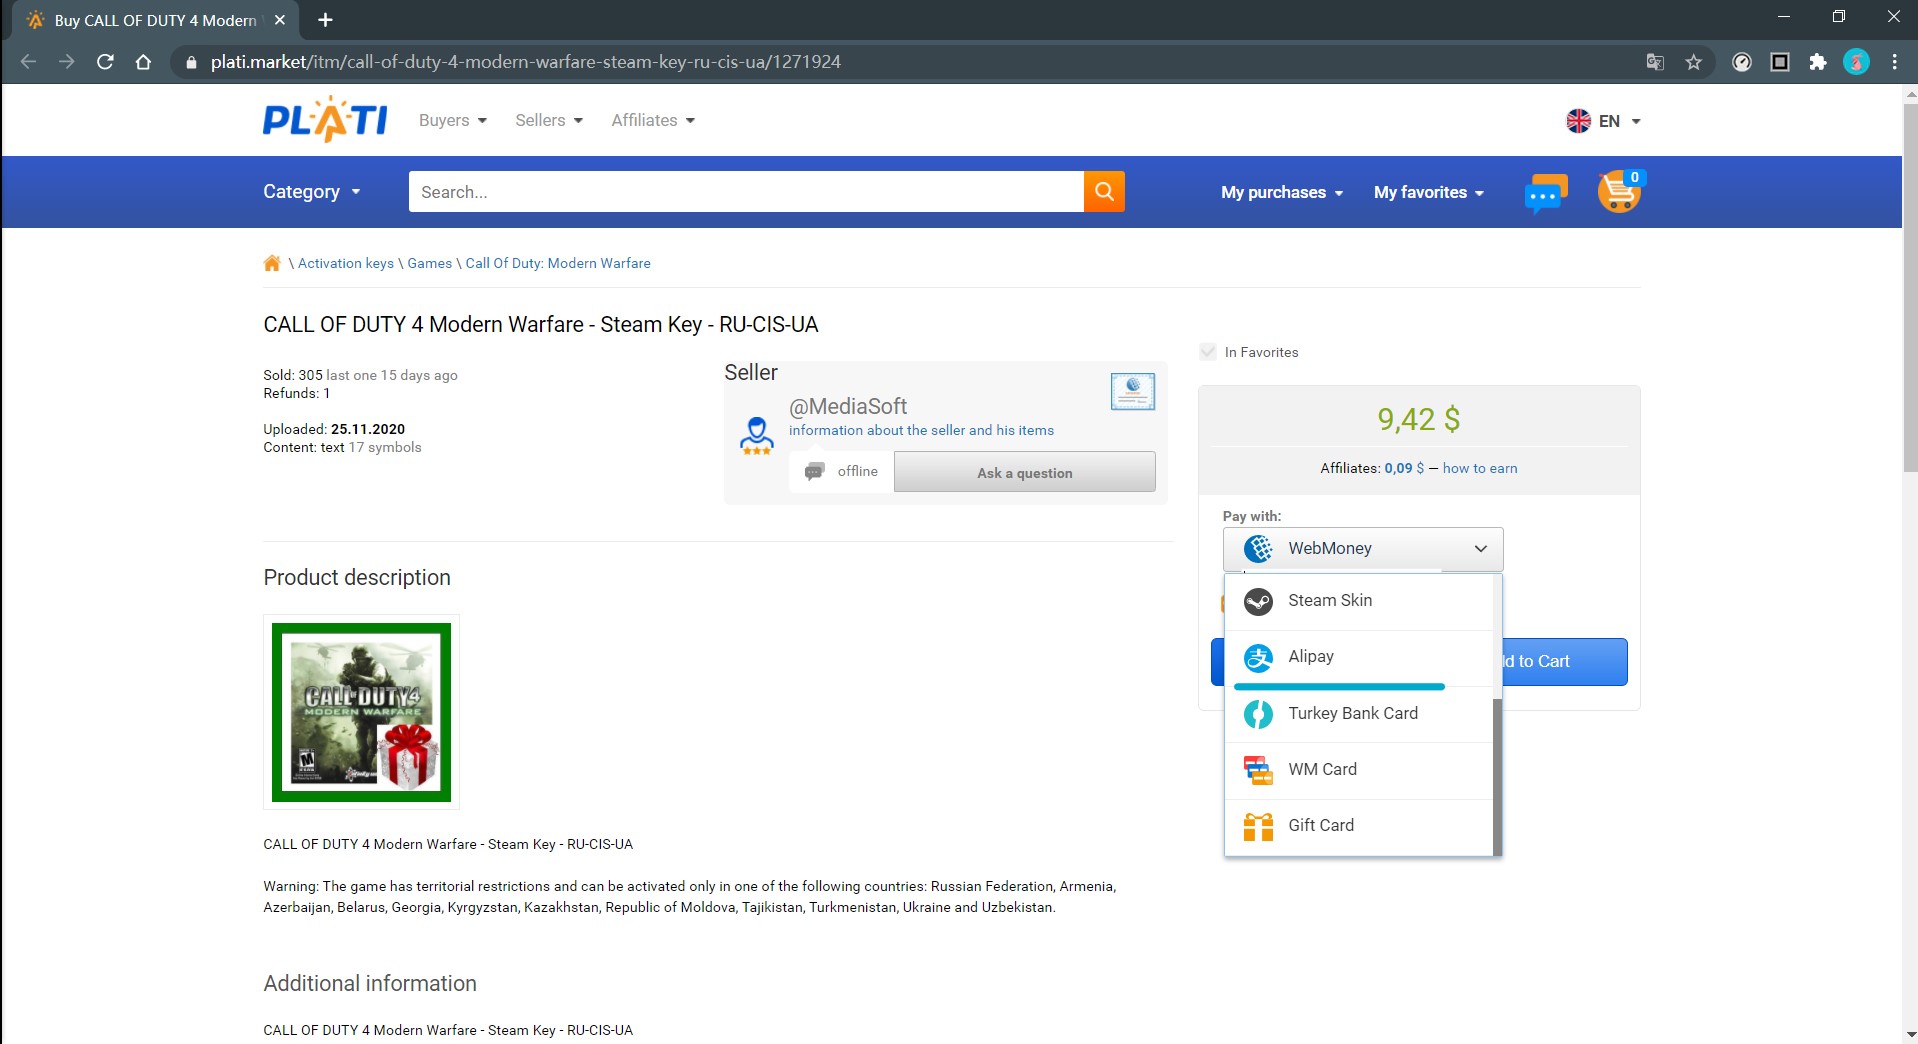Open the My purchases dropdown

[1282, 192]
